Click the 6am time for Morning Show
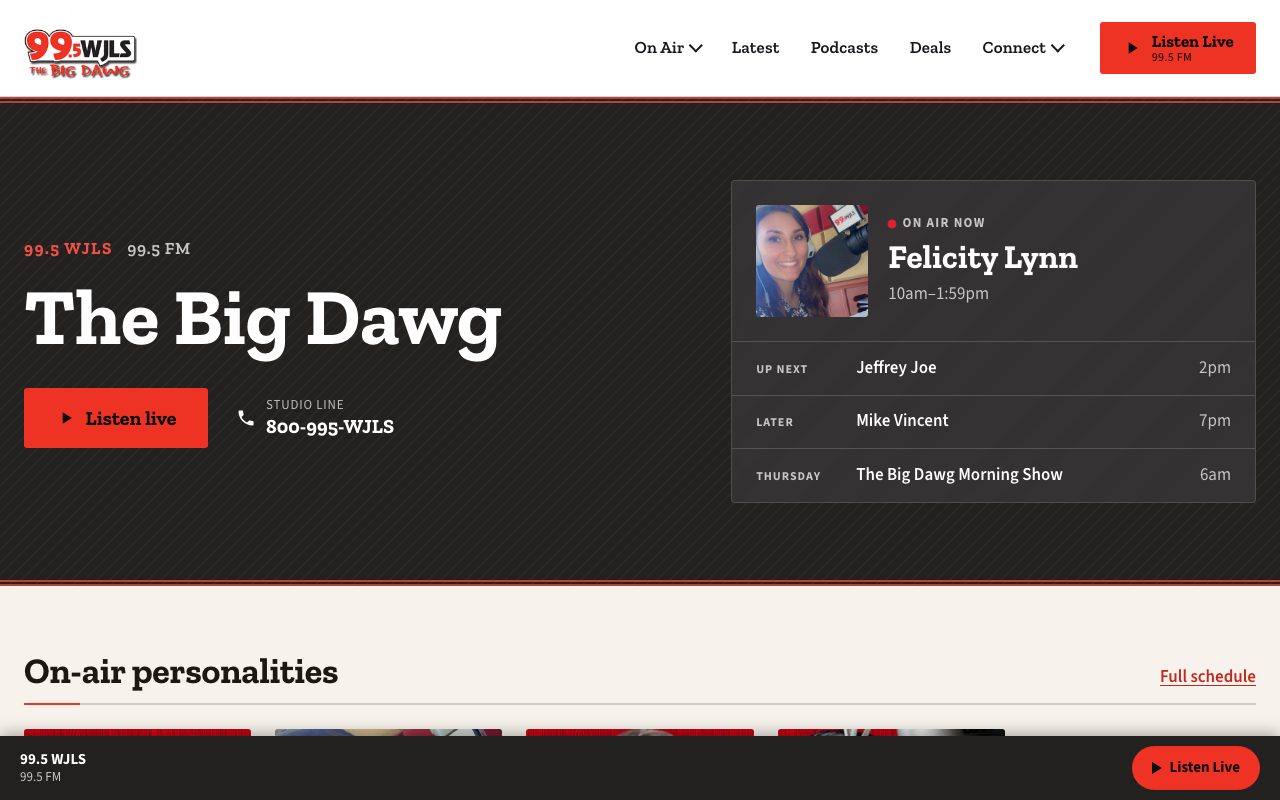This screenshot has width=1280, height=800. 1215,475
